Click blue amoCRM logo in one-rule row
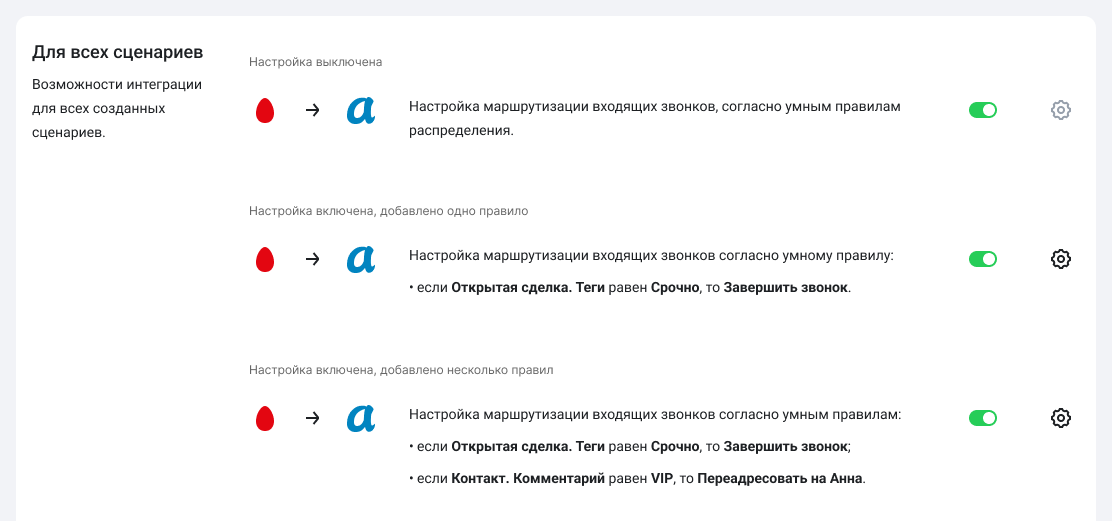 (x=360, y=259)
